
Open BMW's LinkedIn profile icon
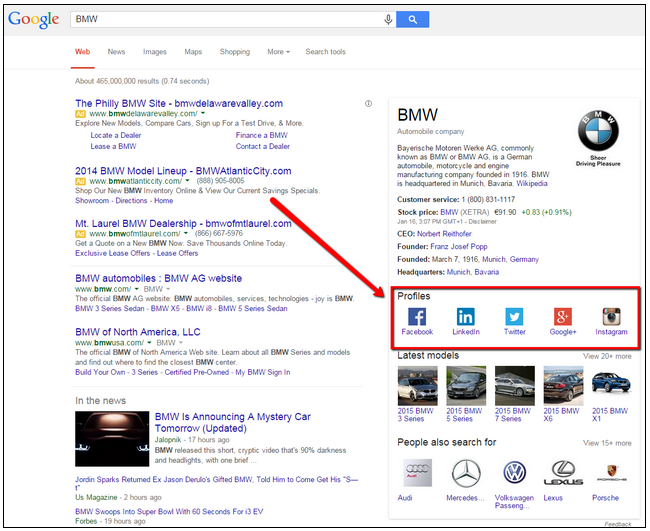466,317
